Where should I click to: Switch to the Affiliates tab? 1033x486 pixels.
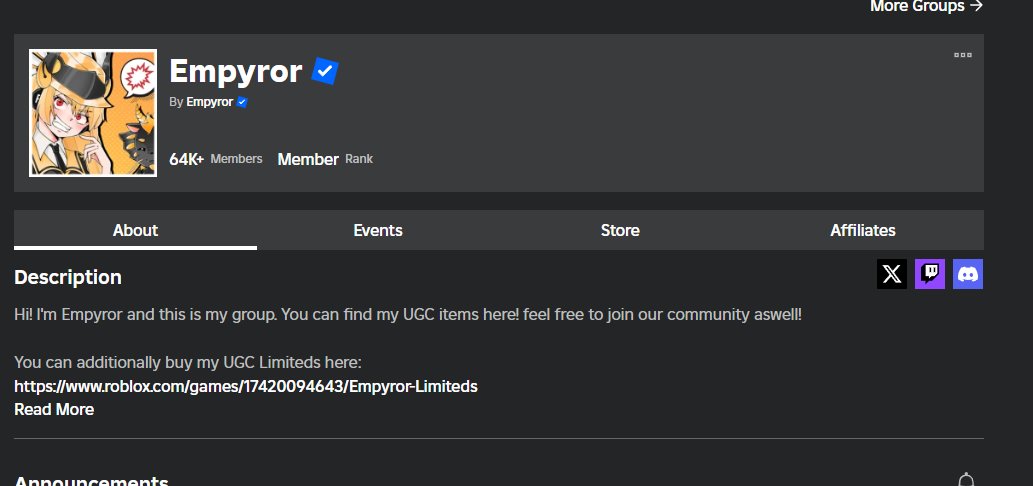click(862, 230)
